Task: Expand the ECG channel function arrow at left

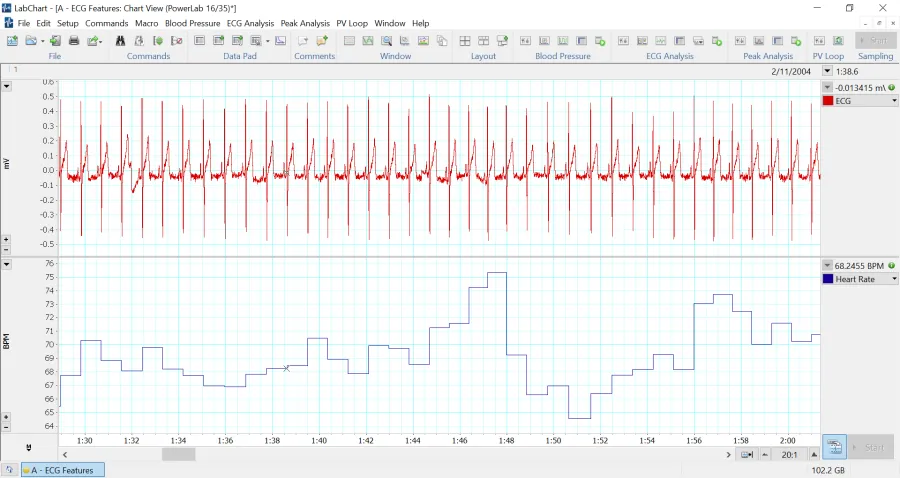Action: 7,86
